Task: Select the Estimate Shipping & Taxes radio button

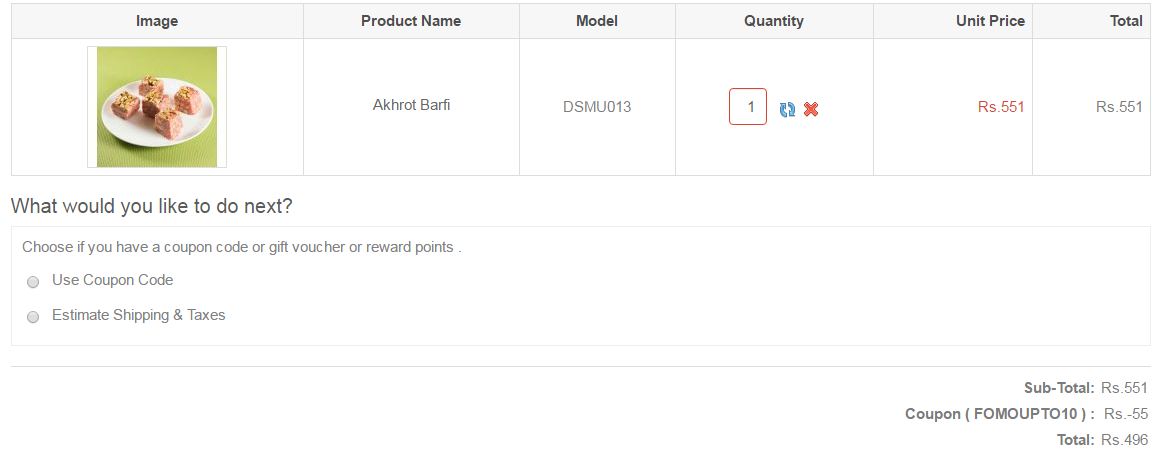Action: (x=33, y=317)
